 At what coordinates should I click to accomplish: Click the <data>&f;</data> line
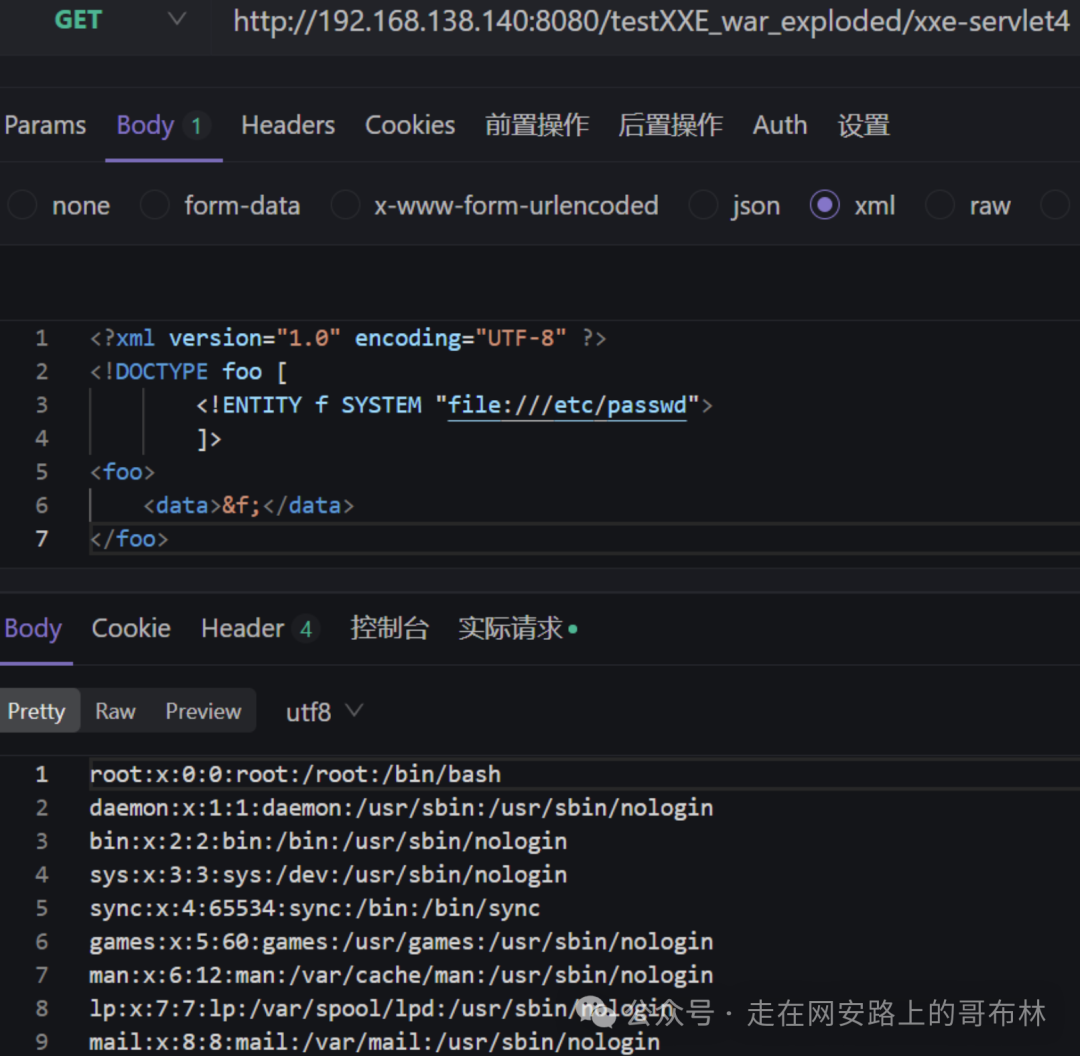click(x=248, y=506)
